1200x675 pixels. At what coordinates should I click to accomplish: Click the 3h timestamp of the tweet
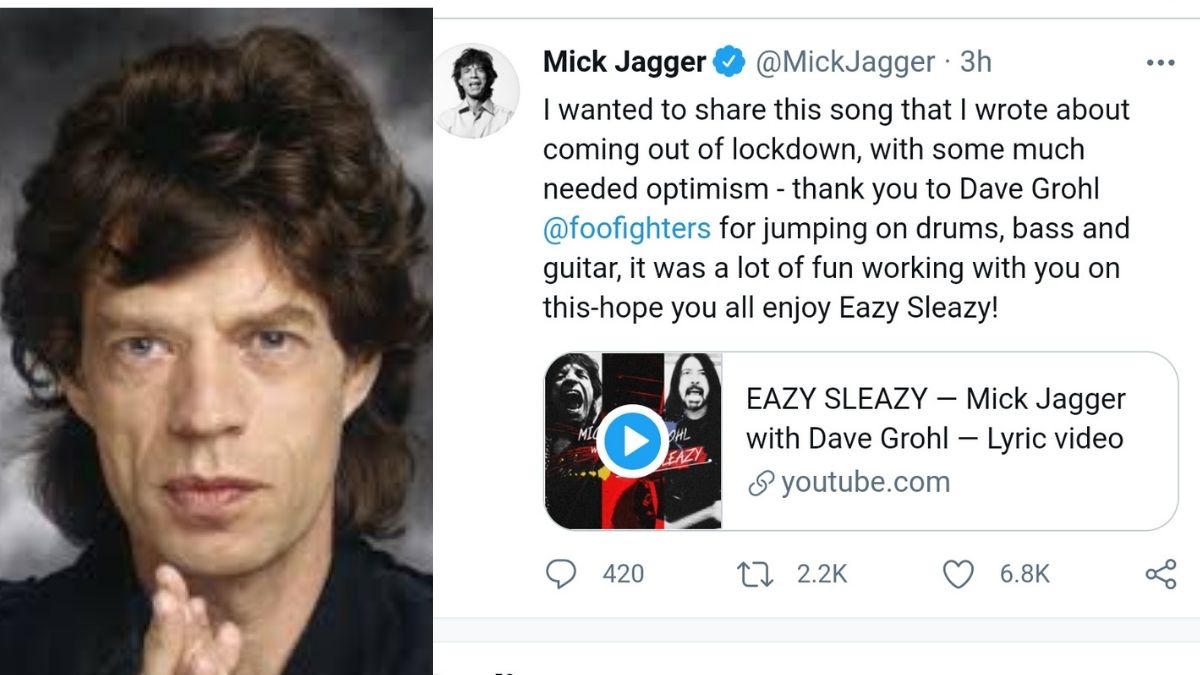click(976, 63)
